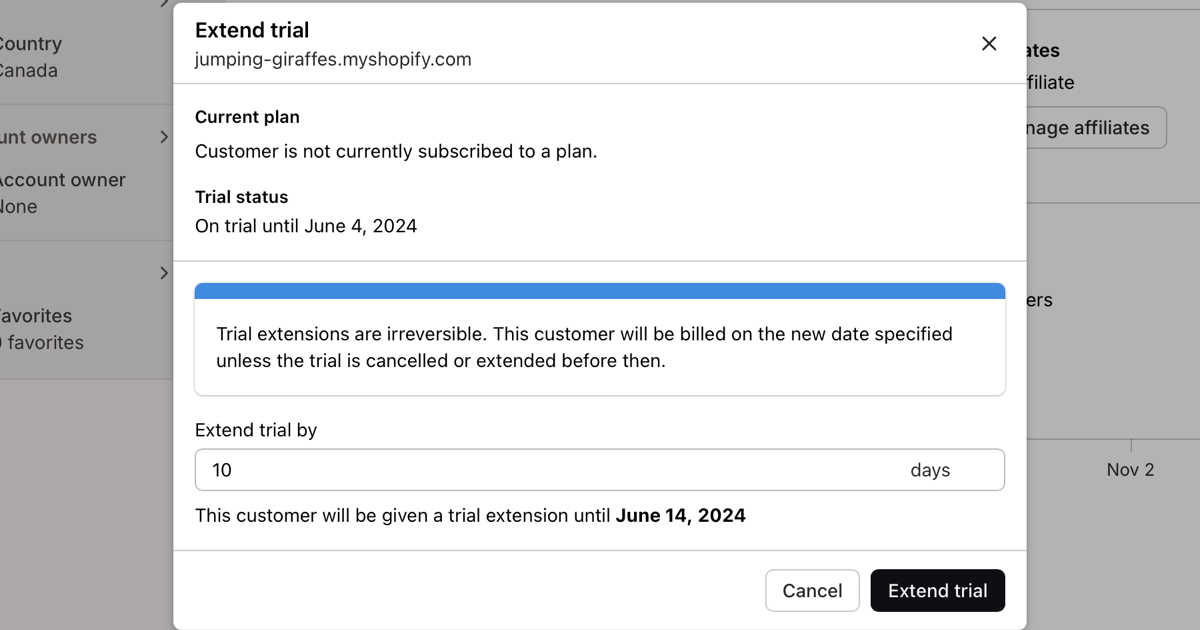Expand the Account owners chevron
The width and height of the screenshot is (1200, 630).
click(x=164, y=137)
